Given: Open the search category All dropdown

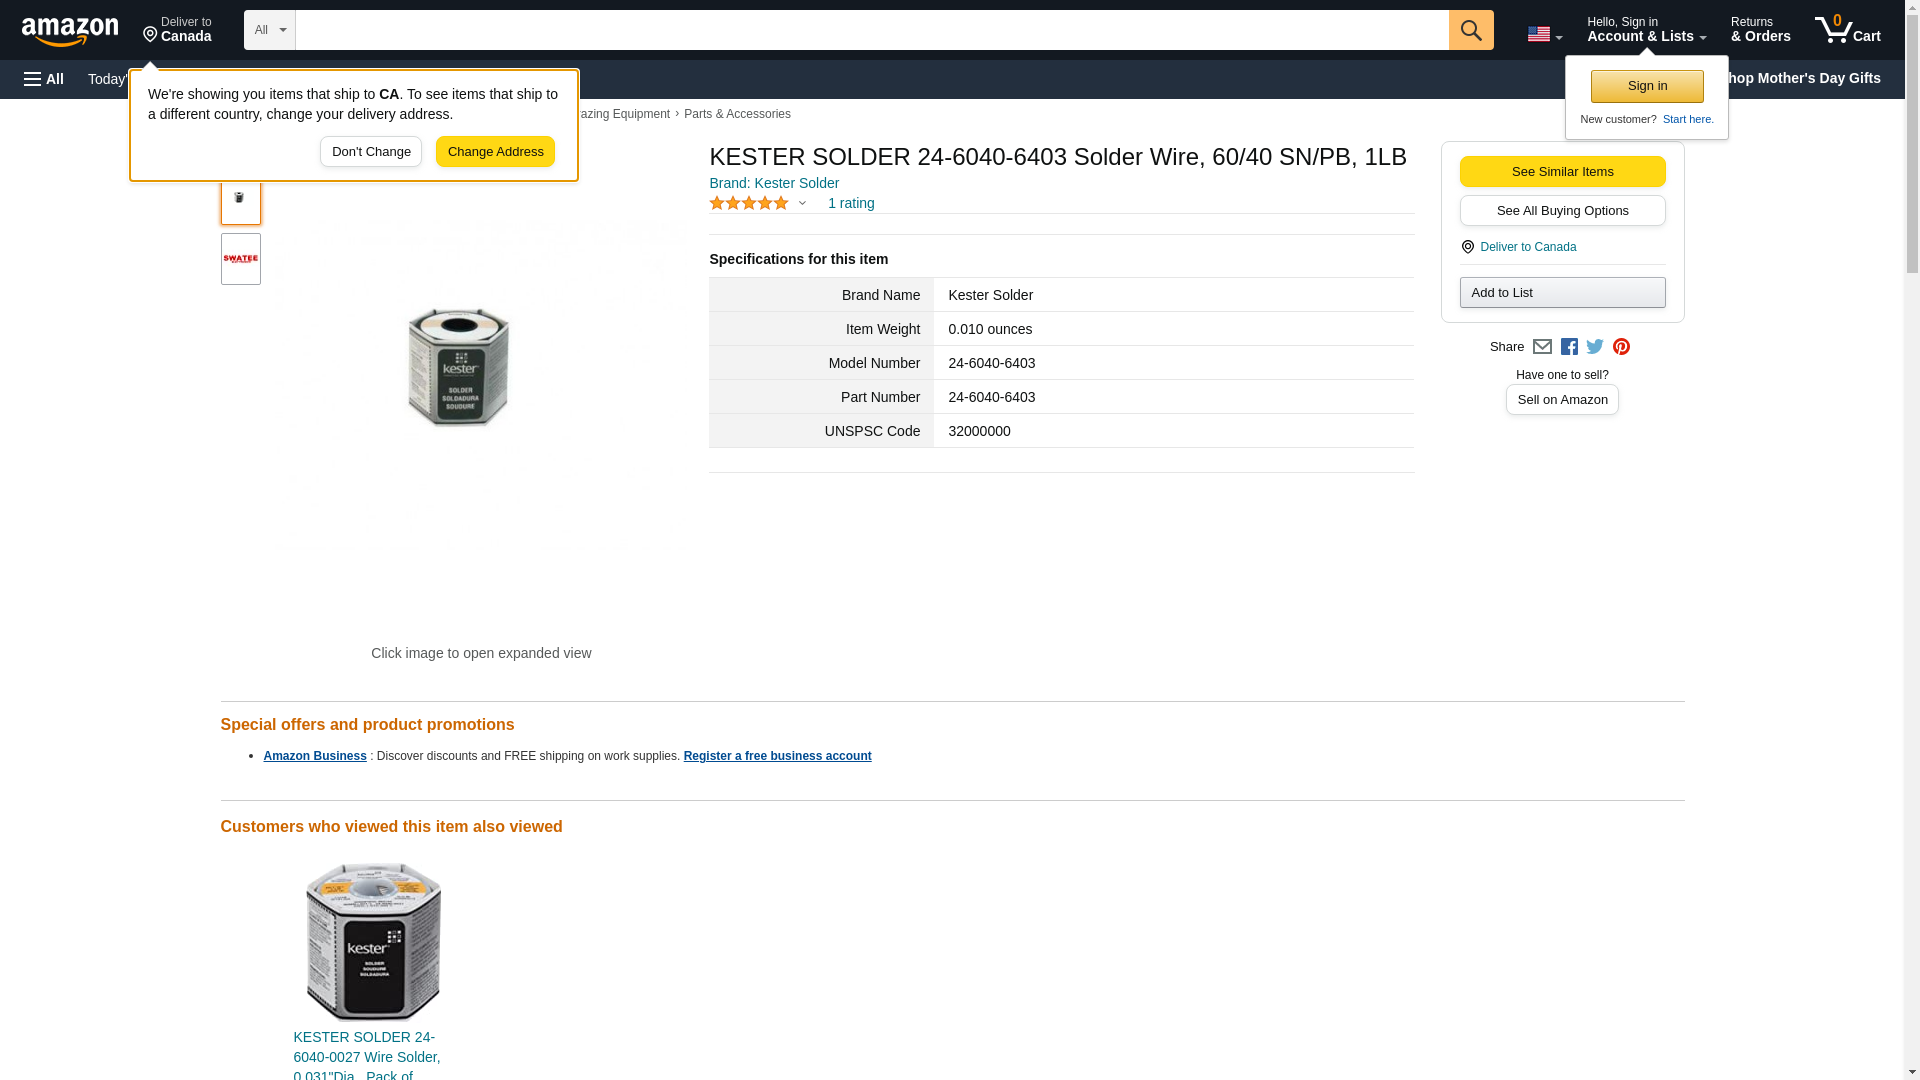Looking at the screenshot, I should point(269,30).
